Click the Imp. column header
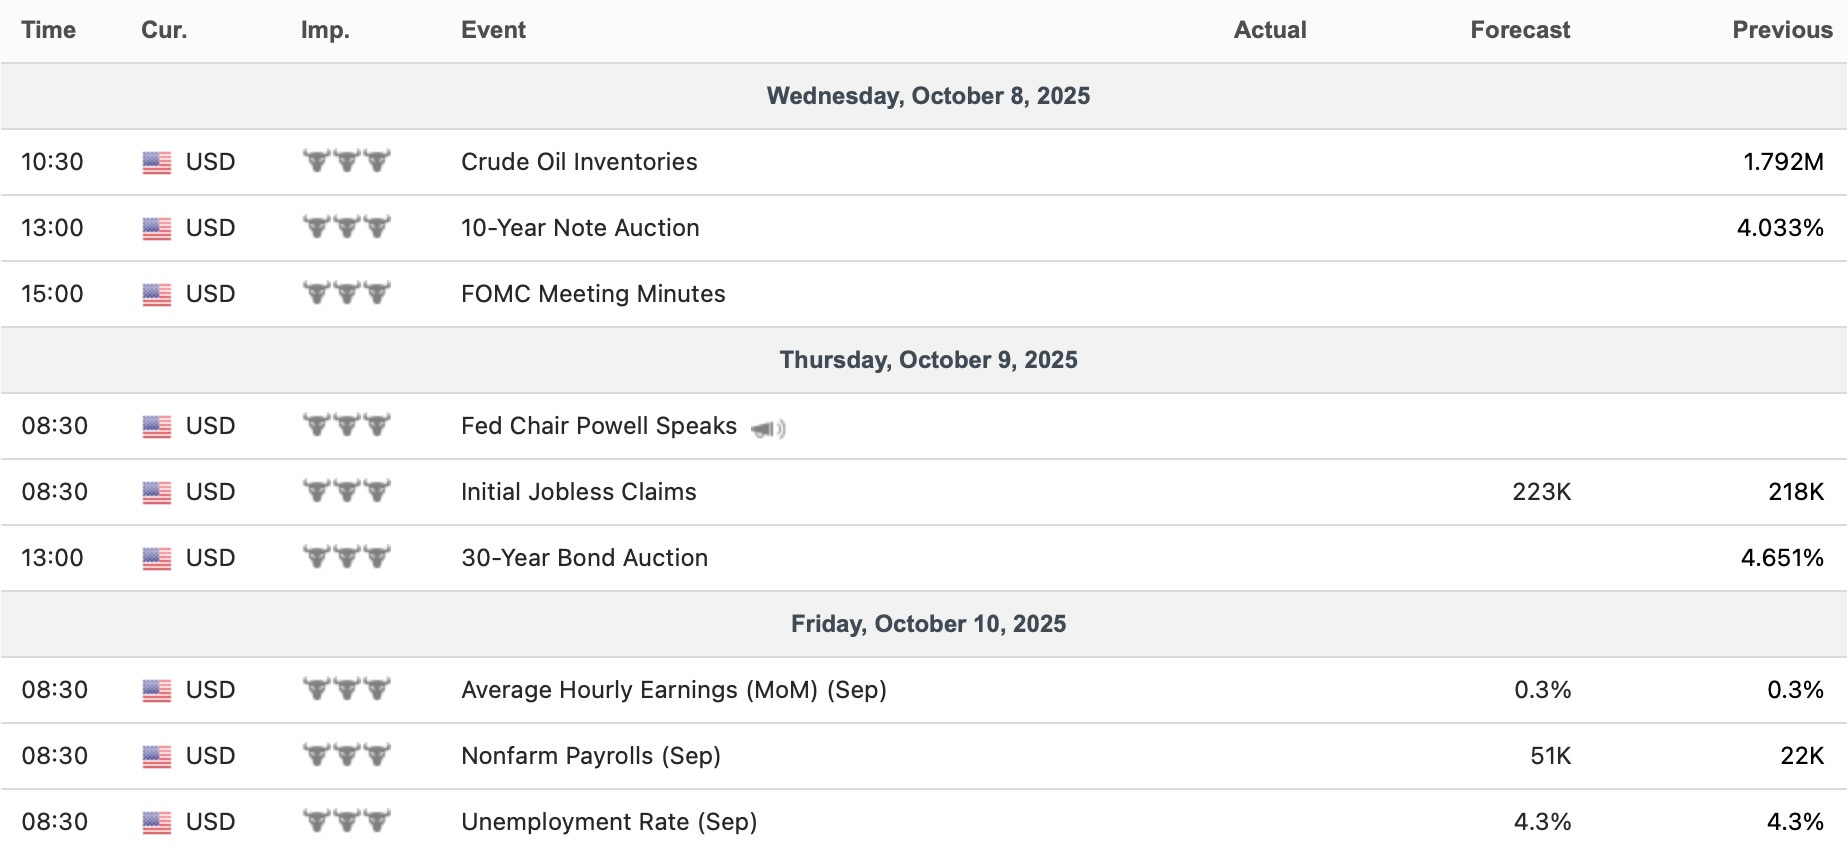Viewport: 1847px width, 858px height. coord(325,30)
